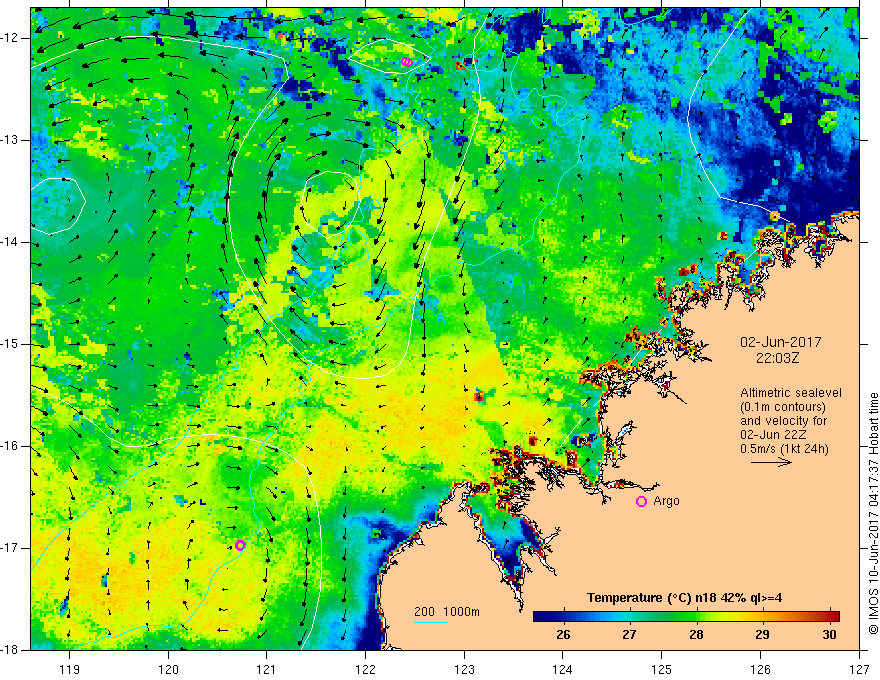
Task: Click the '-16' latitude axis label
Action: 11,446
